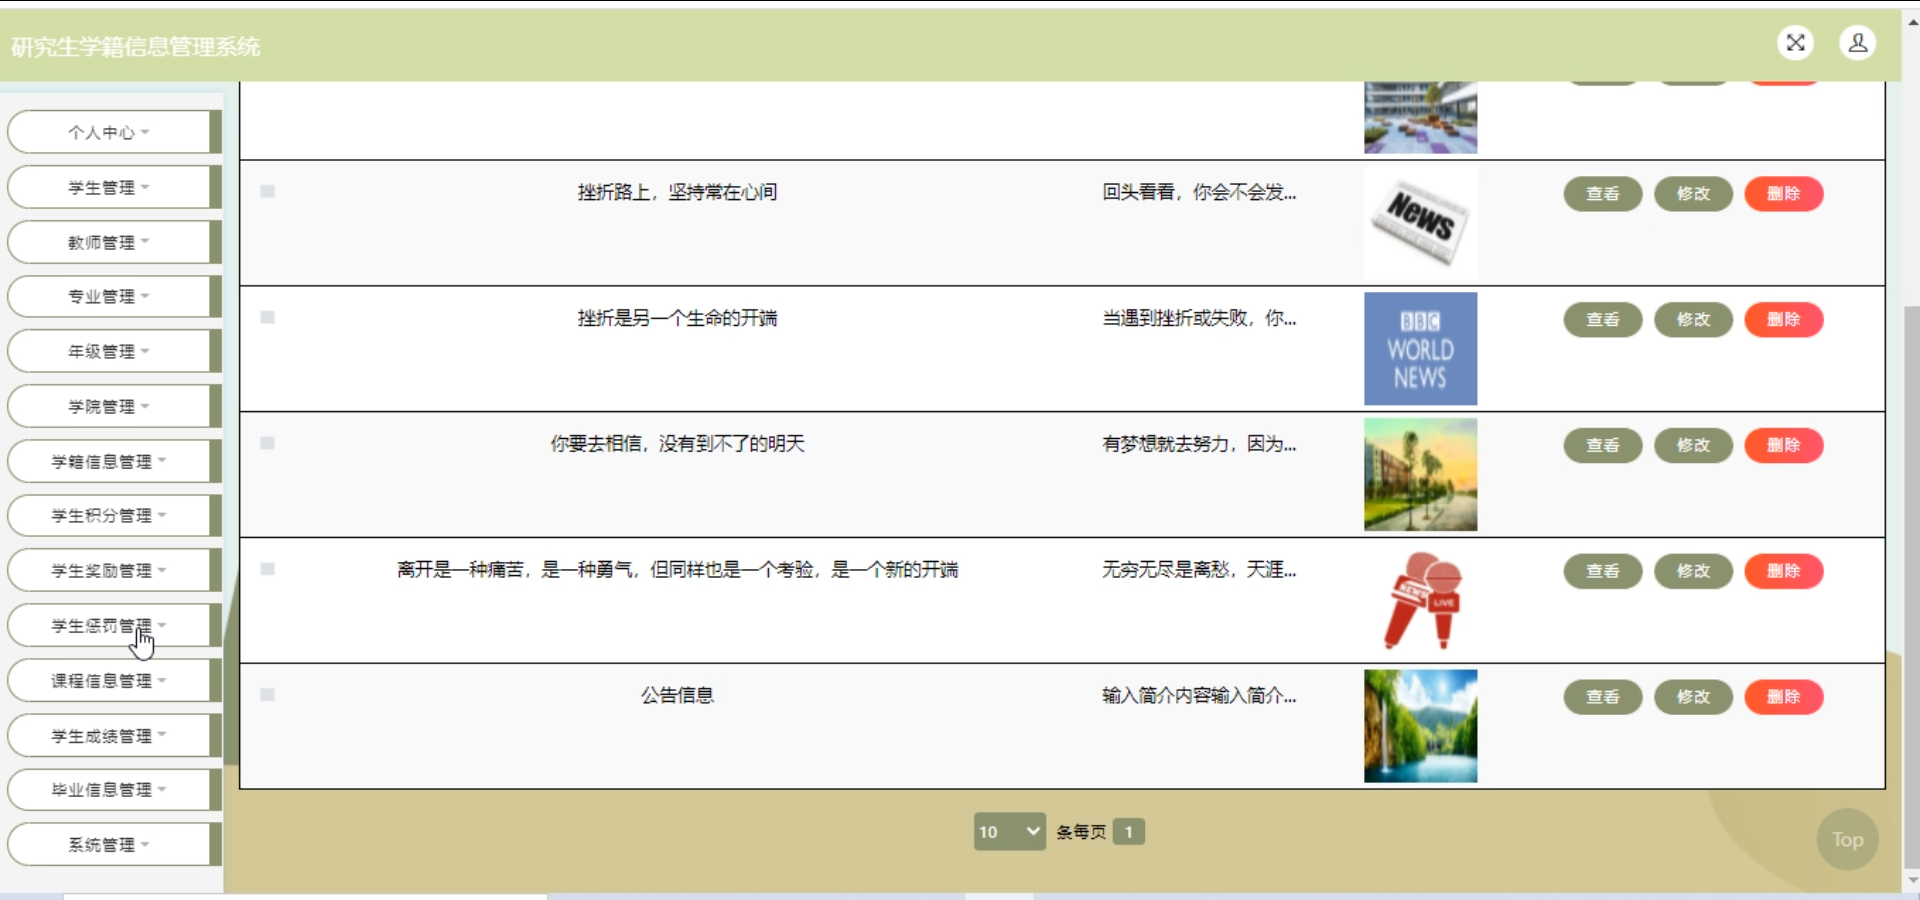Click the intro text 无穷无尽是离愁，天涯...

pos(1199,570)
